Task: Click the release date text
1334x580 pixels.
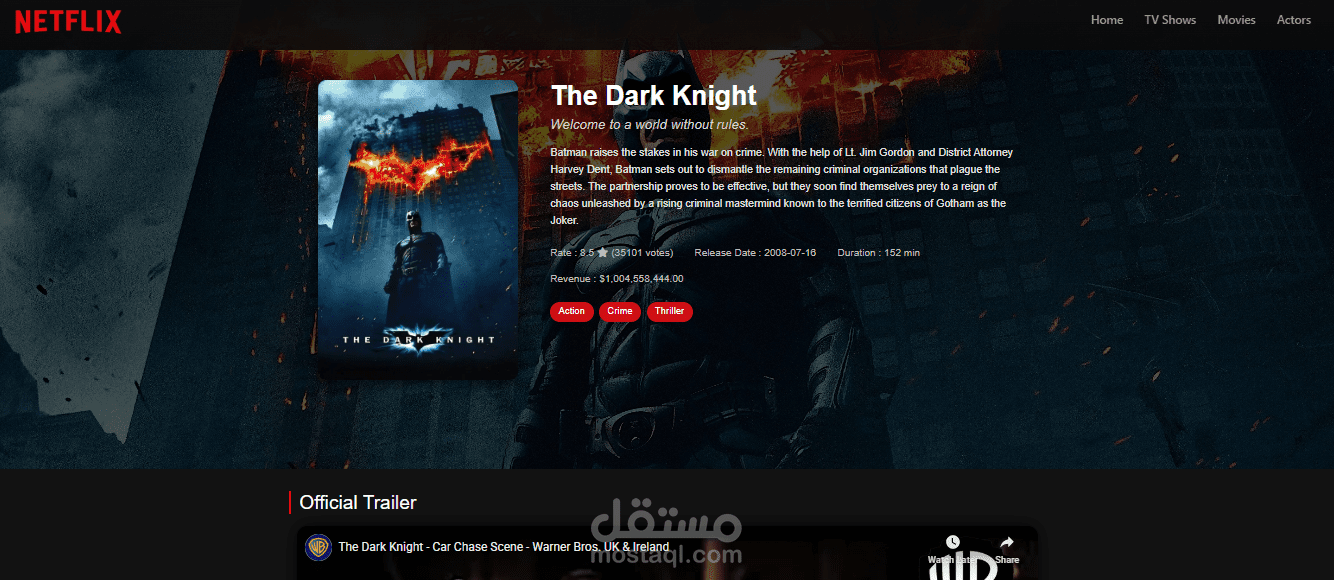Action: point(755,253)
